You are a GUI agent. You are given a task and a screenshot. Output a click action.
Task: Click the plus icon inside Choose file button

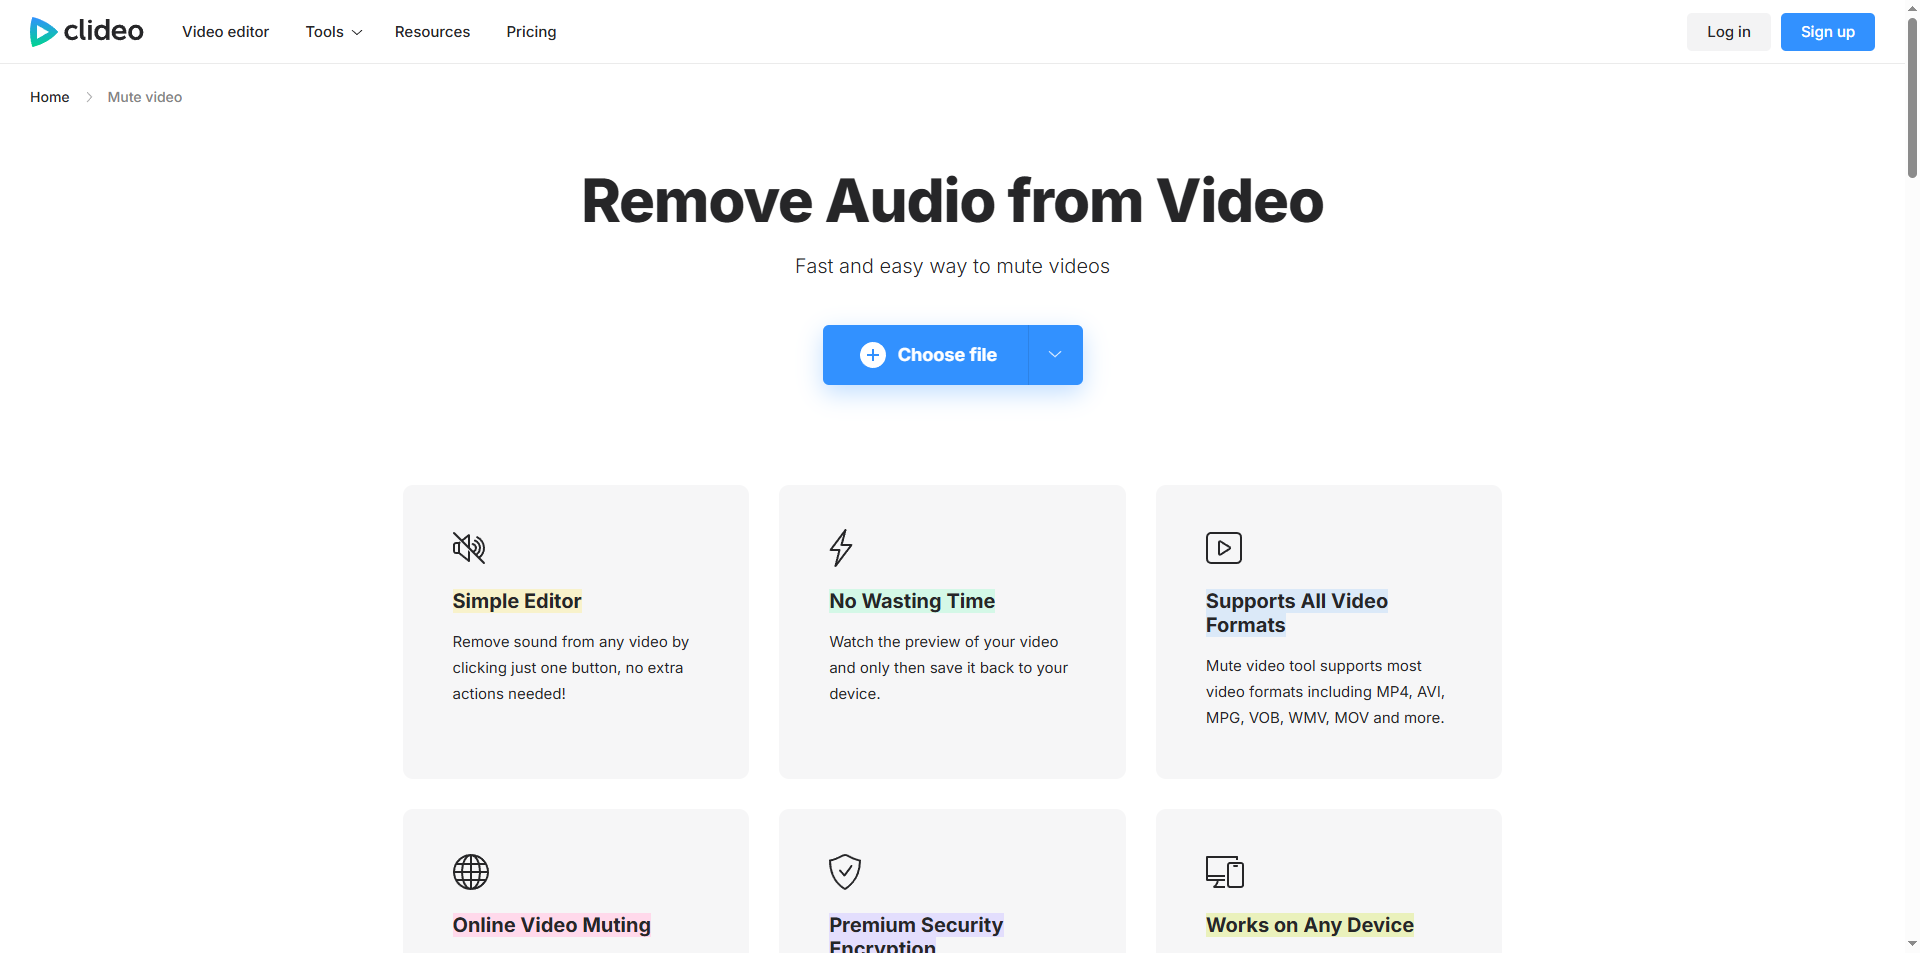(873, 354)
